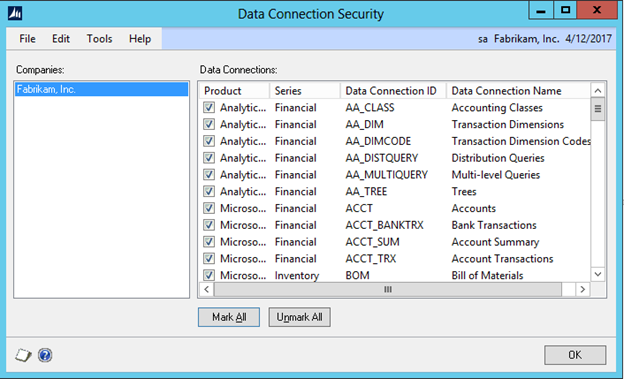The height and width of the screenshot is (379, 624).
Task: Open the Help menu
Action: coord(140,39)
